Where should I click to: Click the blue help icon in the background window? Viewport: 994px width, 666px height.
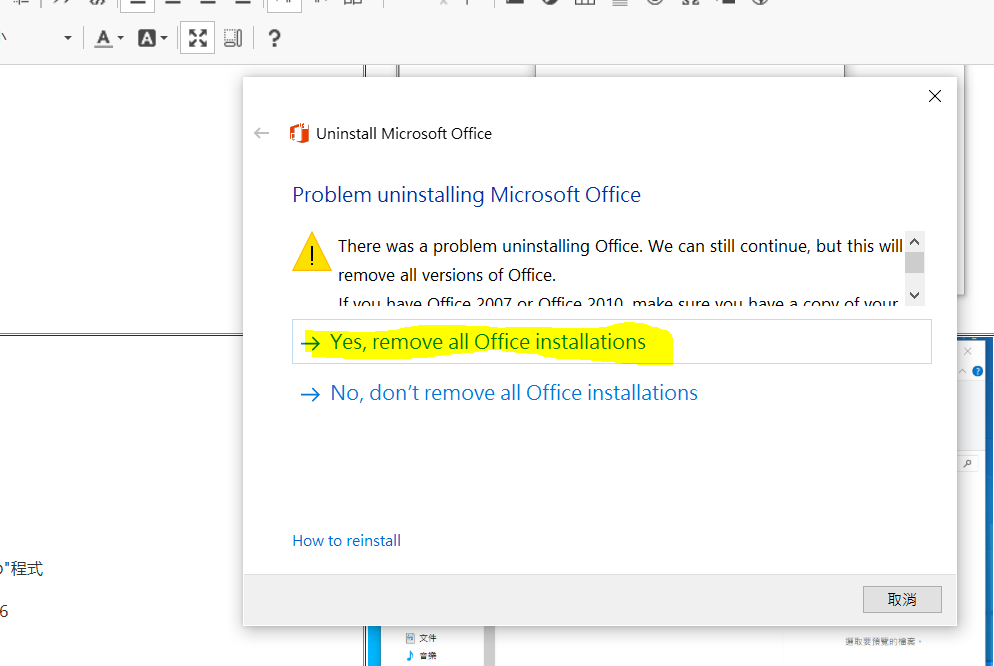coord(978,371)
